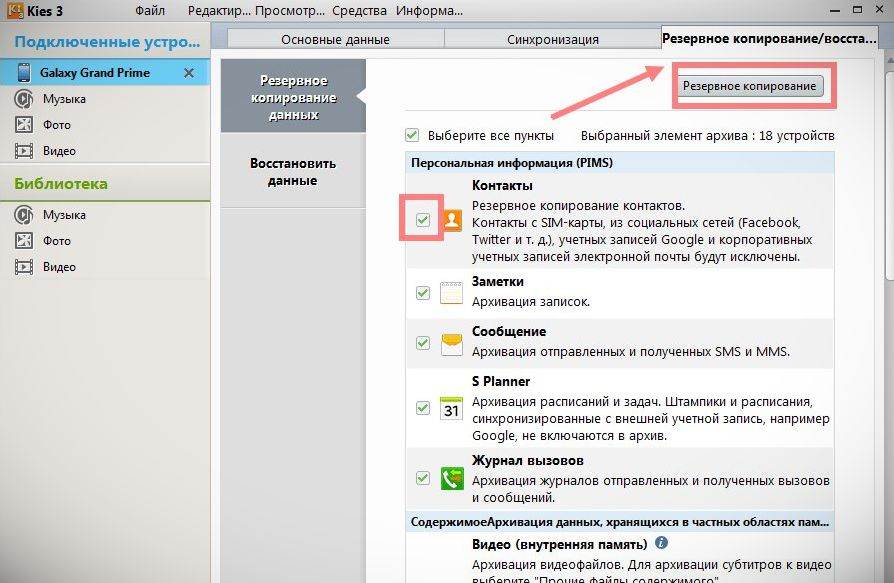Image resolution: width=894 pixels, height=583 pixels.
Task: Select Восстановить данные in side panel
Action: (x=292, y=172)
